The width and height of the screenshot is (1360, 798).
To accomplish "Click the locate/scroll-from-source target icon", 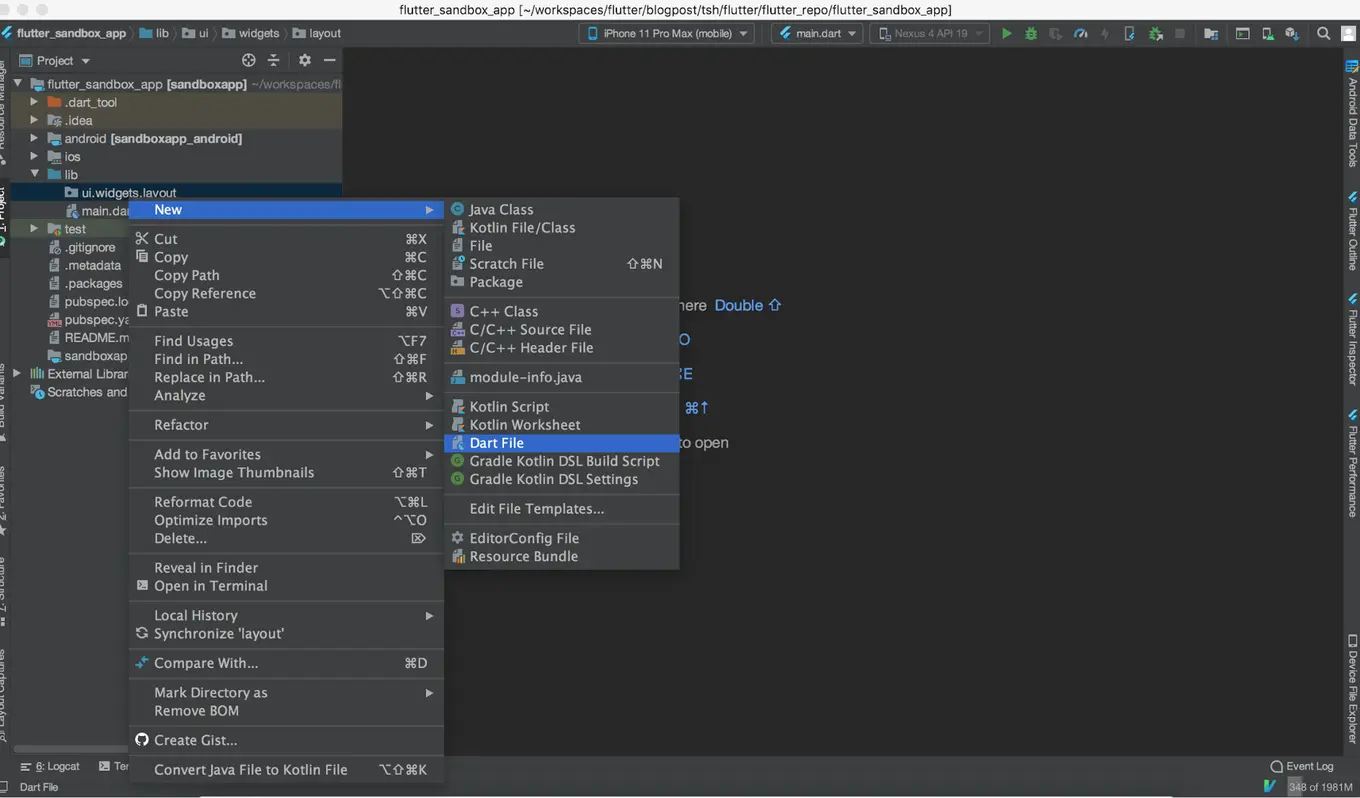I will tap(249, 61).
